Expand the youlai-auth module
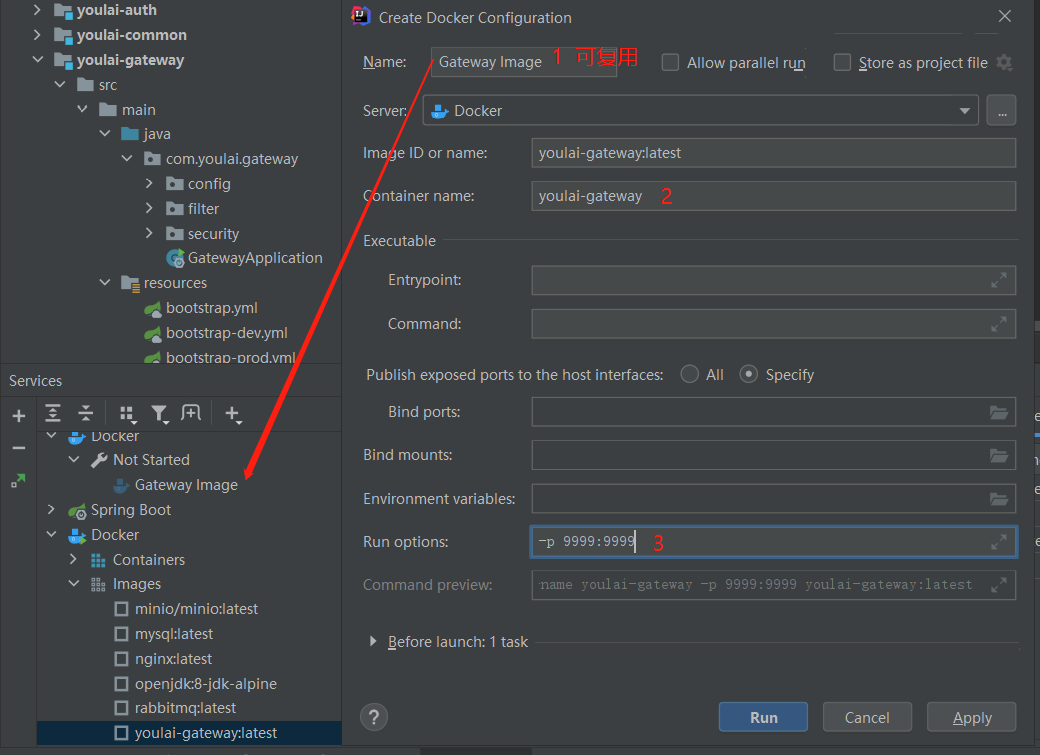Viewport: 1040px width, 755px height. (37, 10)
